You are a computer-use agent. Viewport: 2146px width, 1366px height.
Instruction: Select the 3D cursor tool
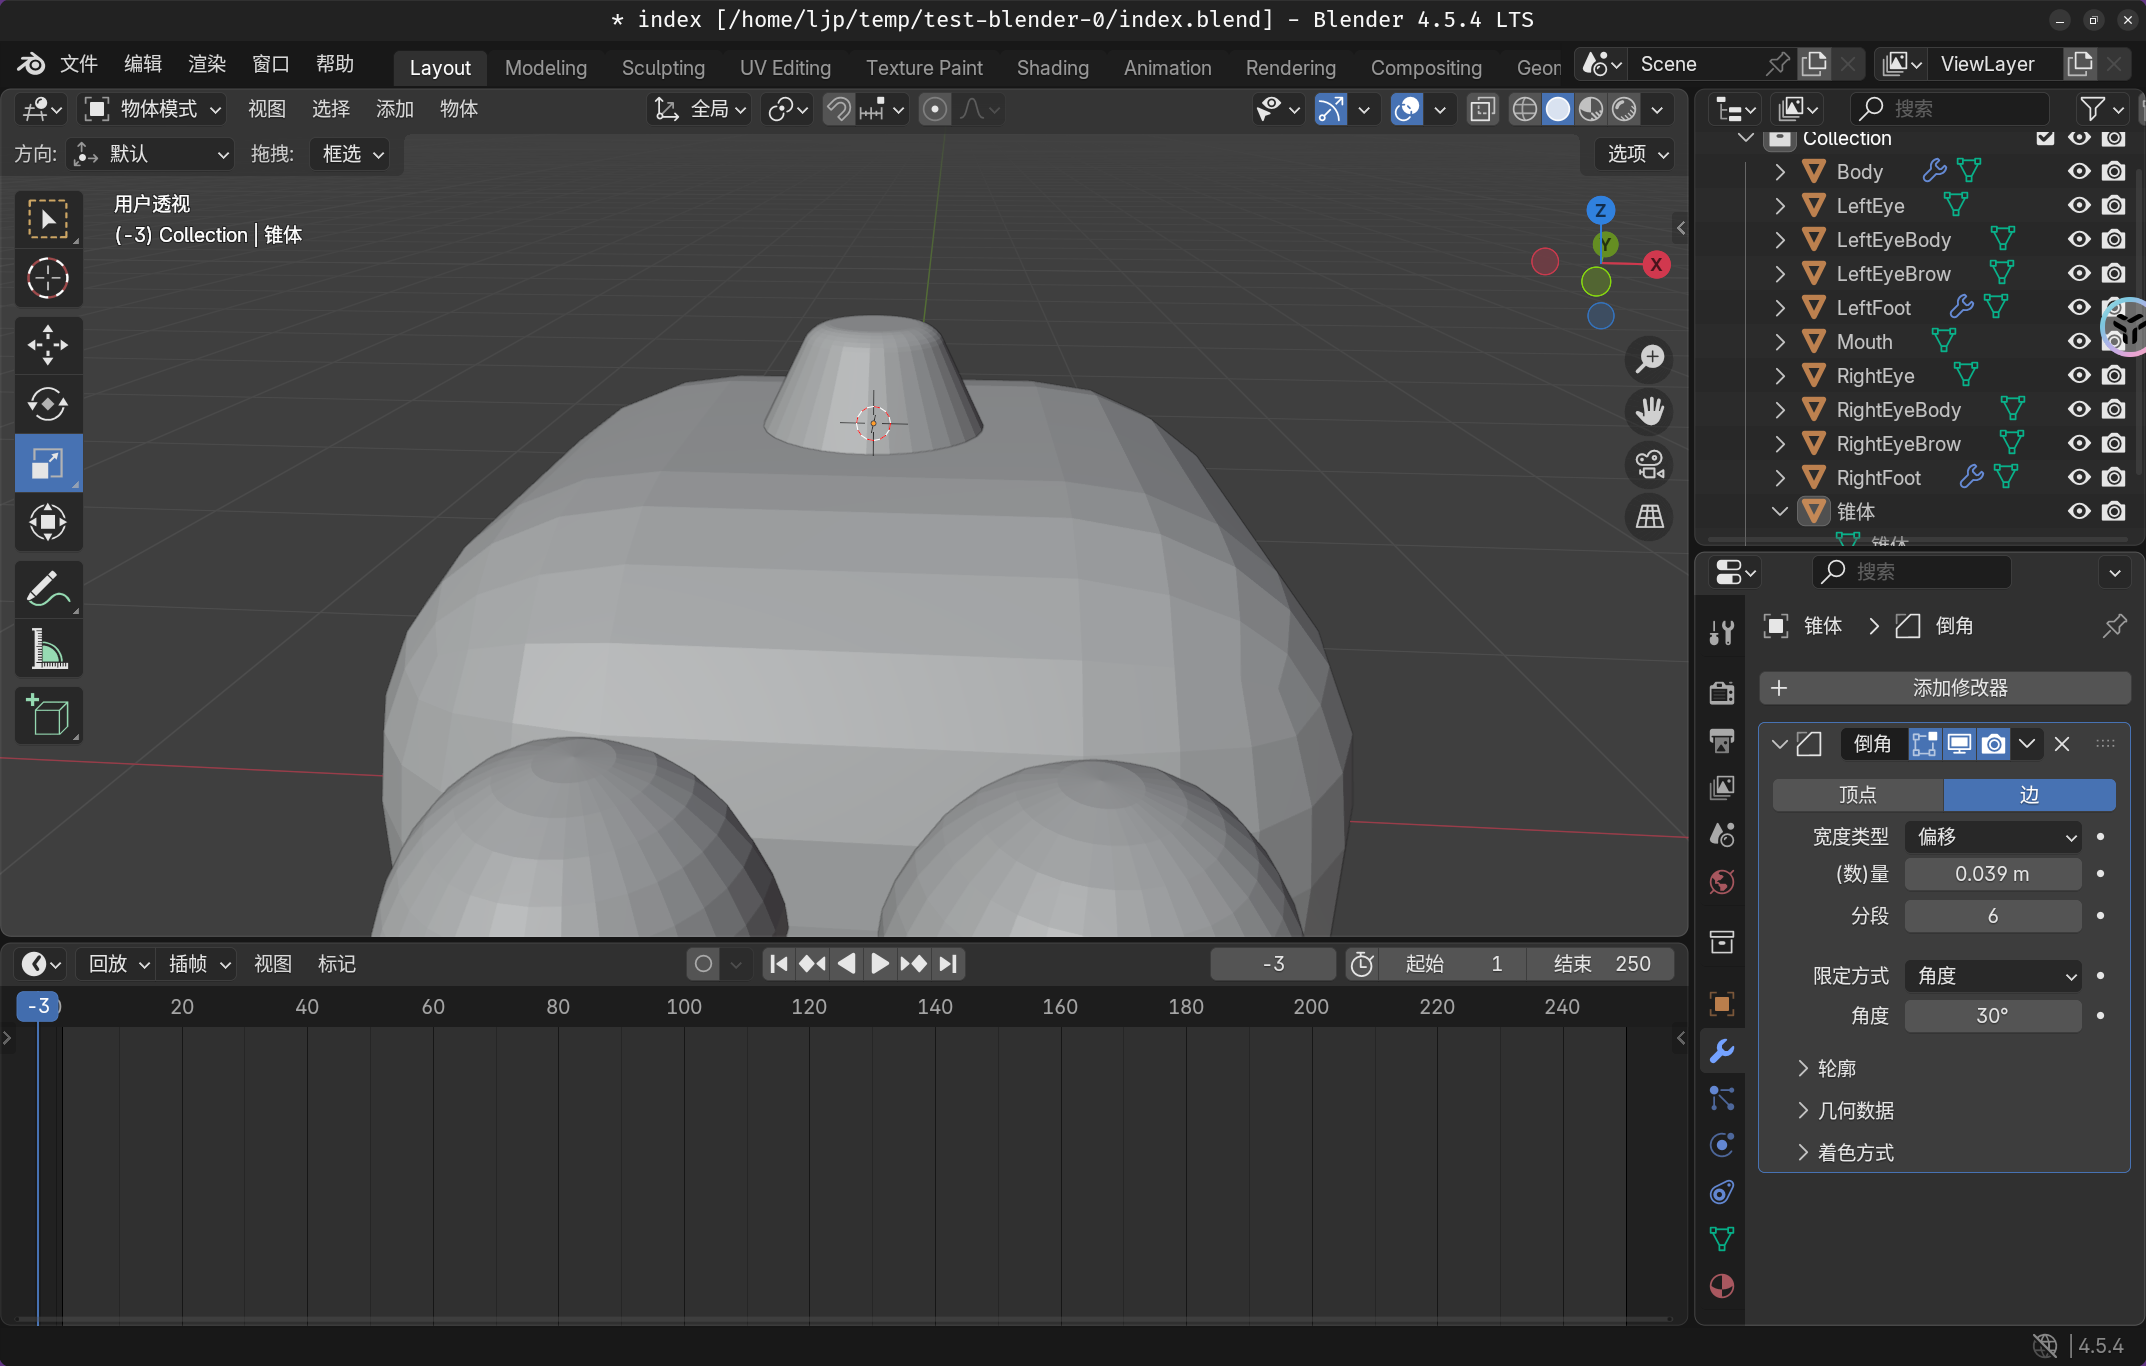[x=47, y=279]
